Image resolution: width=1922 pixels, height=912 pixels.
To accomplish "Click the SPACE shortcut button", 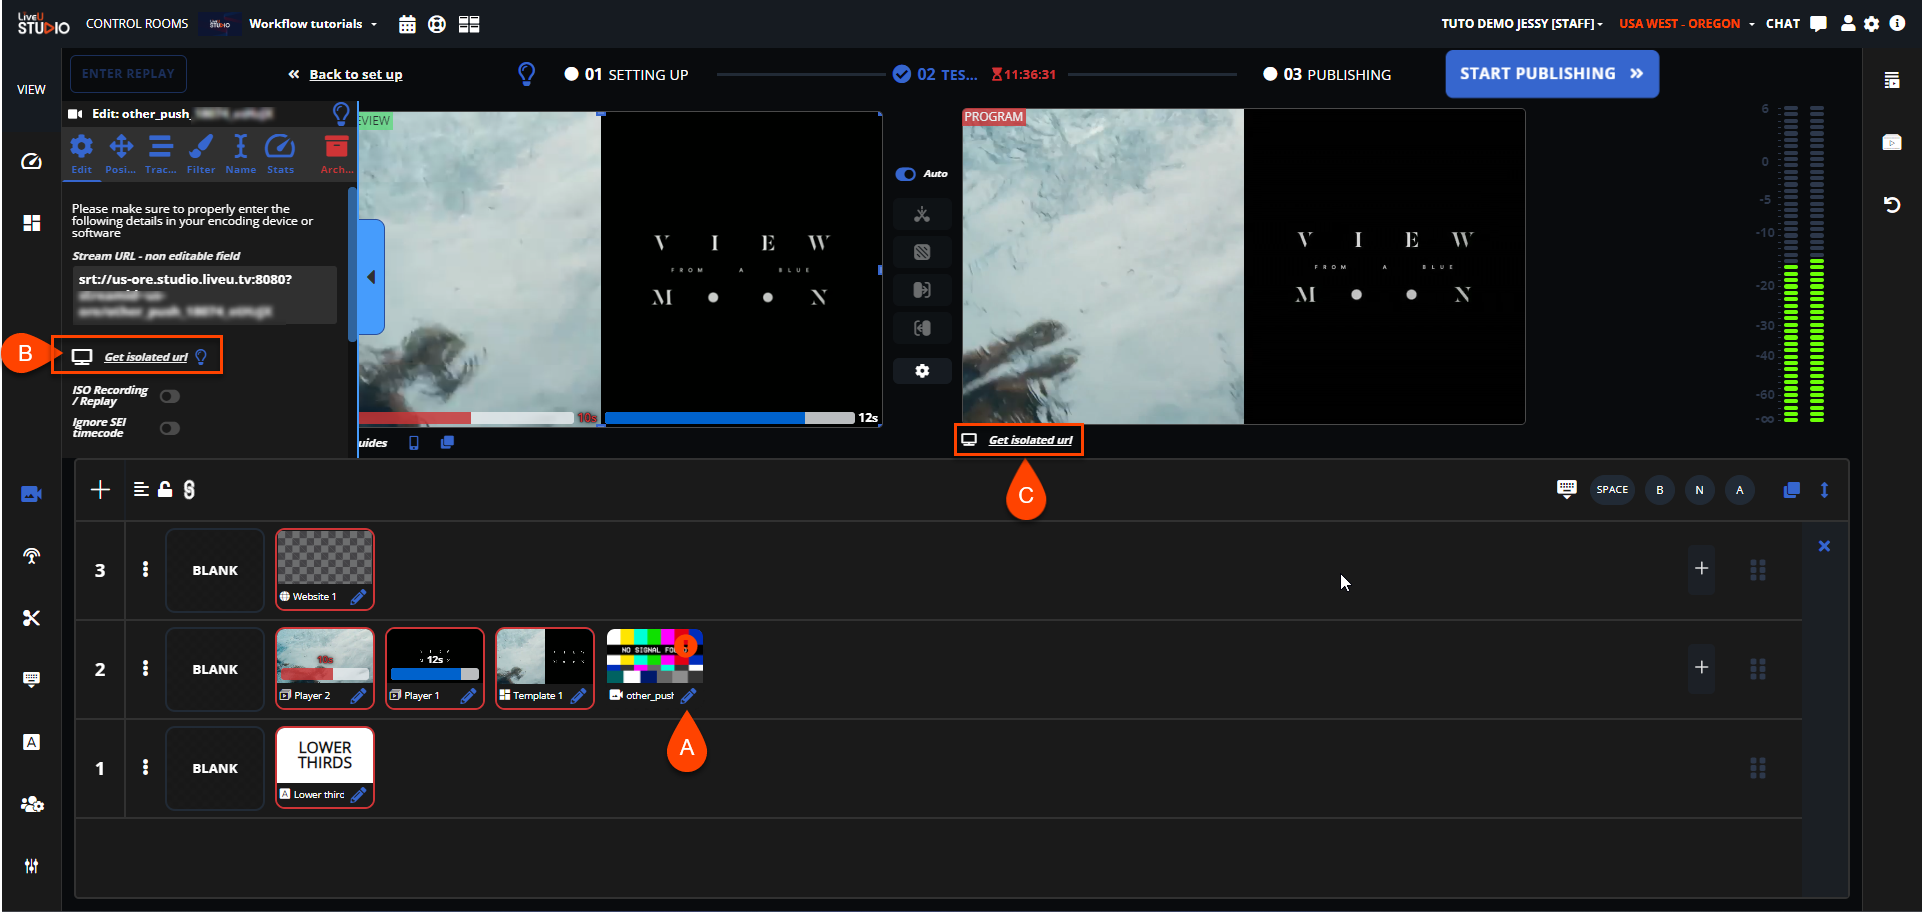I will coord(1612,490).
